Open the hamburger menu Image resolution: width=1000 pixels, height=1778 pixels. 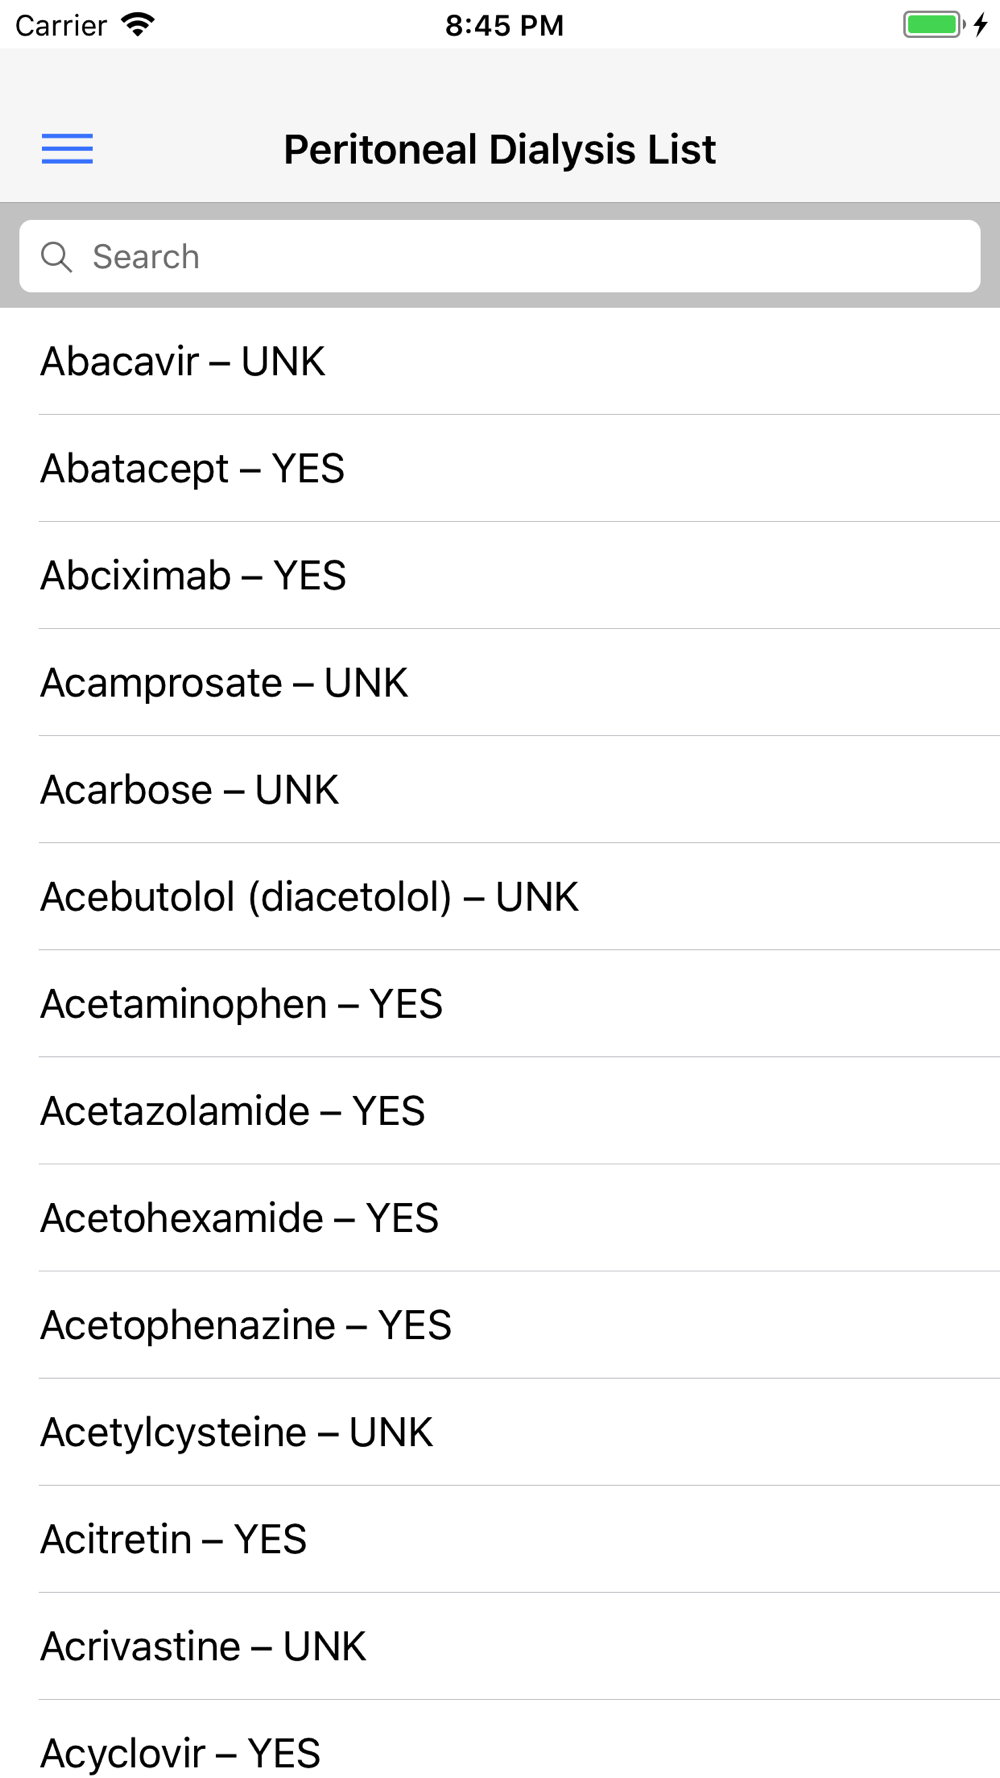[x=67, y=149]
